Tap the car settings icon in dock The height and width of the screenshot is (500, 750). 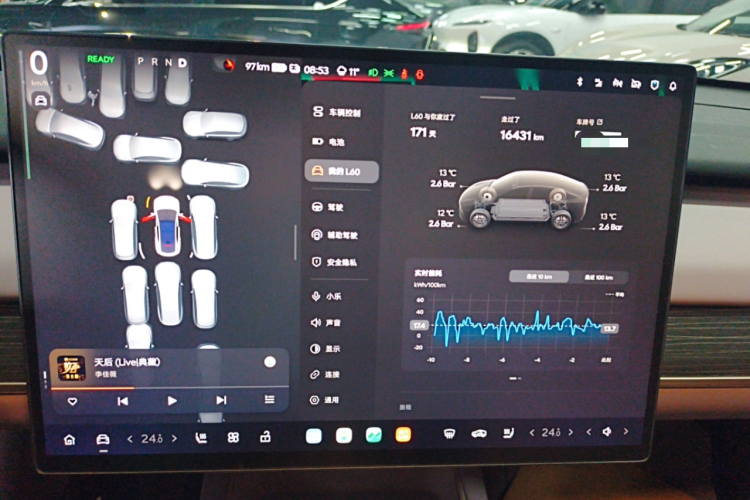pos(103,439)
